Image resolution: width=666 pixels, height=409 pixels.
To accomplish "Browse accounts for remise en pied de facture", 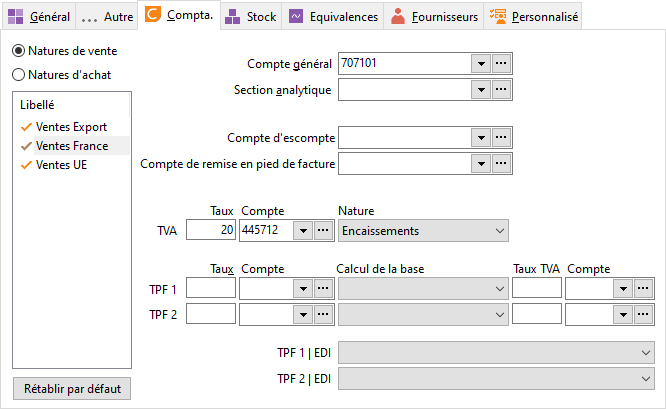I will pyautogui.click(x=501, y=164).
